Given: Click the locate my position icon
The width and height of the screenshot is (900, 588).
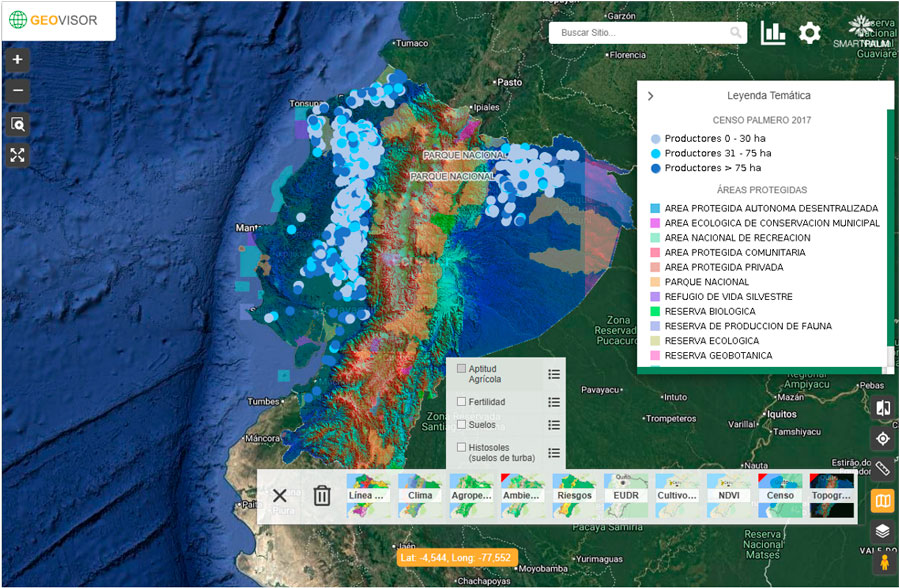Looking at the screenshot, I should tap(882, 438).
